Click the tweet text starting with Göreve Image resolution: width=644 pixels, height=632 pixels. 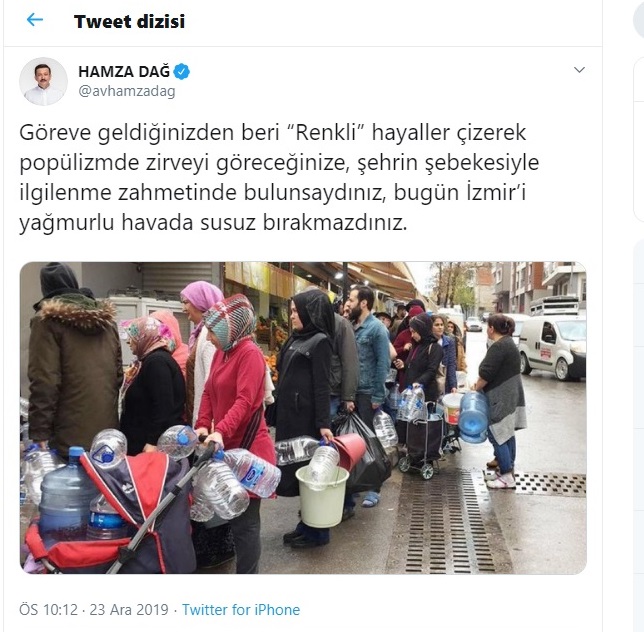click(x=279, y=177)
